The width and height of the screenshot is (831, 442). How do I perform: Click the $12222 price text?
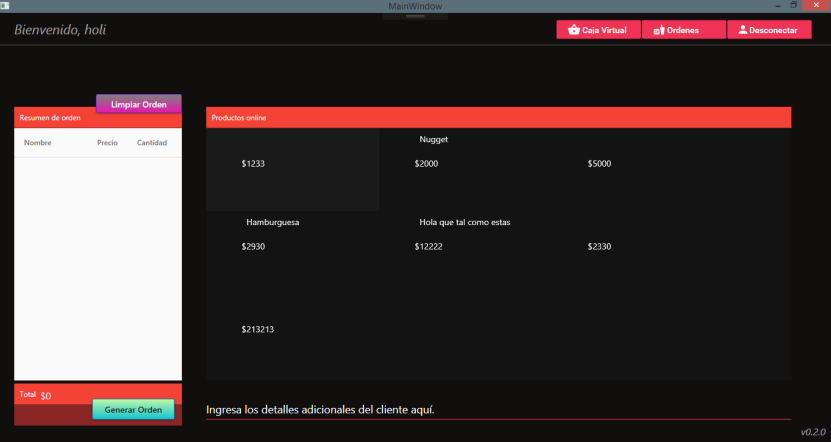pyautogui.click(x=428, y=246)
